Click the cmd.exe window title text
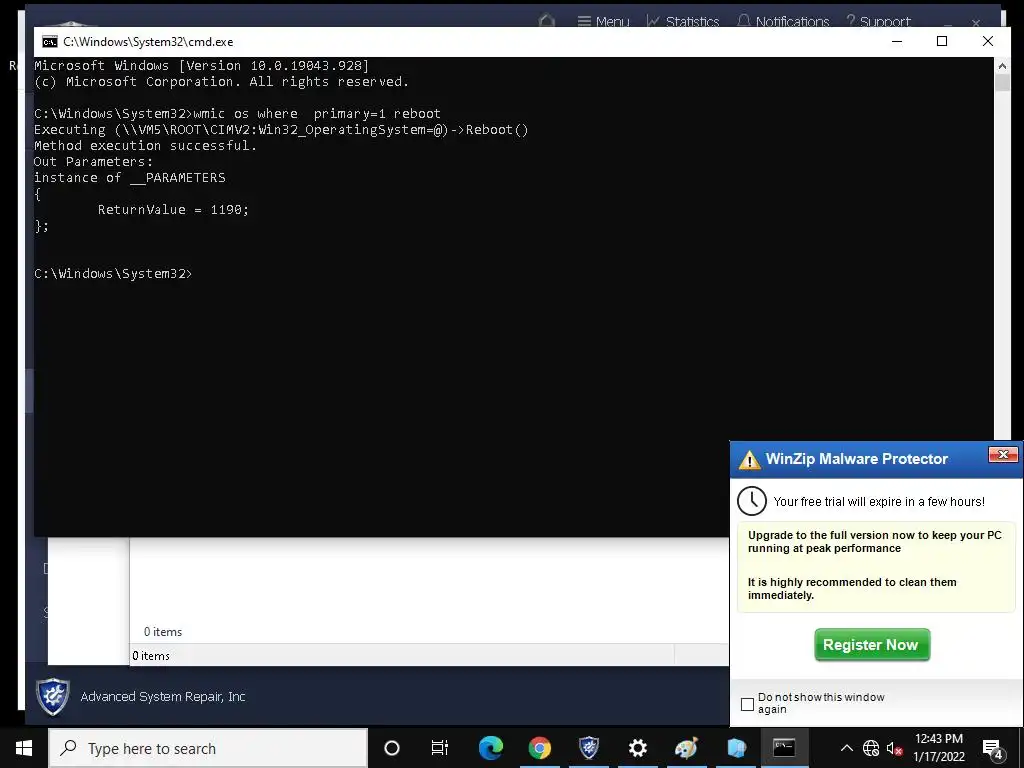Screen dimensions: 1024x768 click(148, 42)
